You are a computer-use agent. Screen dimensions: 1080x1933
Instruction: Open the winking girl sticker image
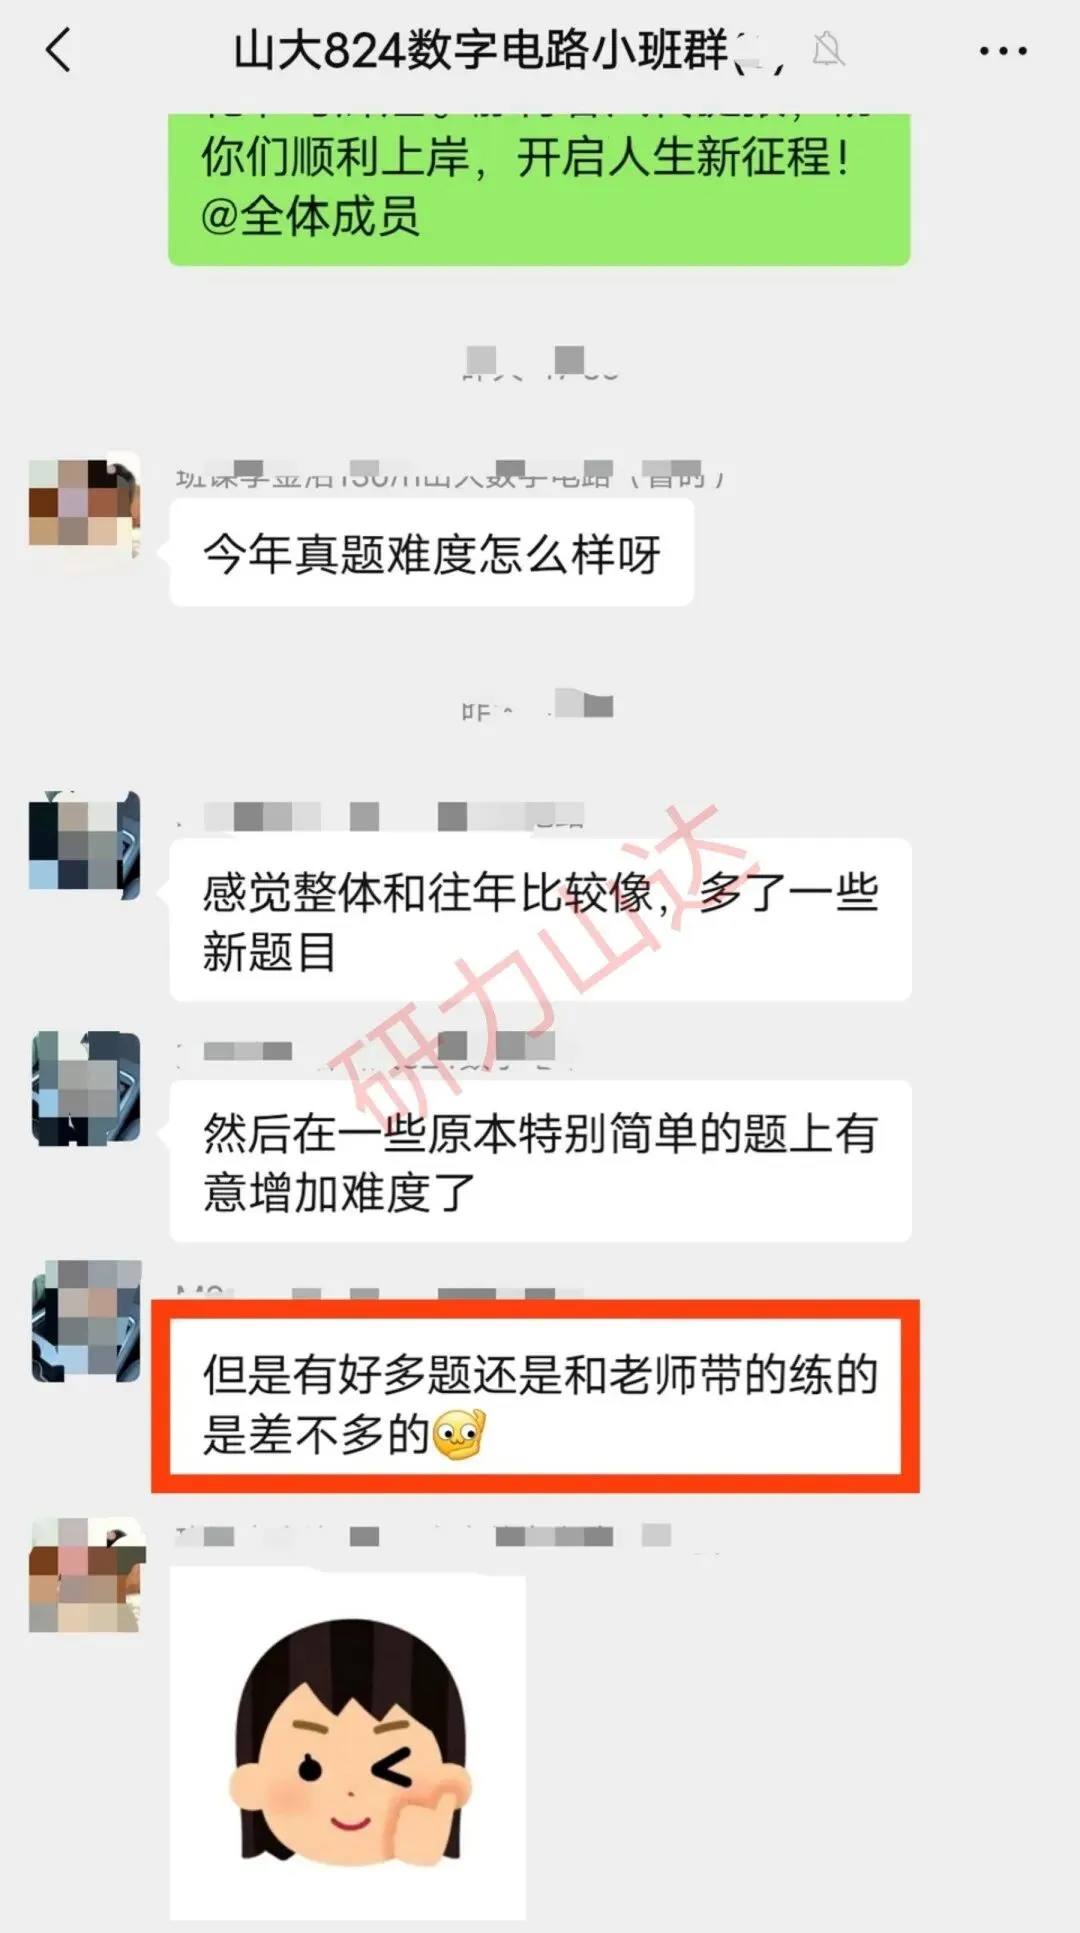tap(348, 1743)
